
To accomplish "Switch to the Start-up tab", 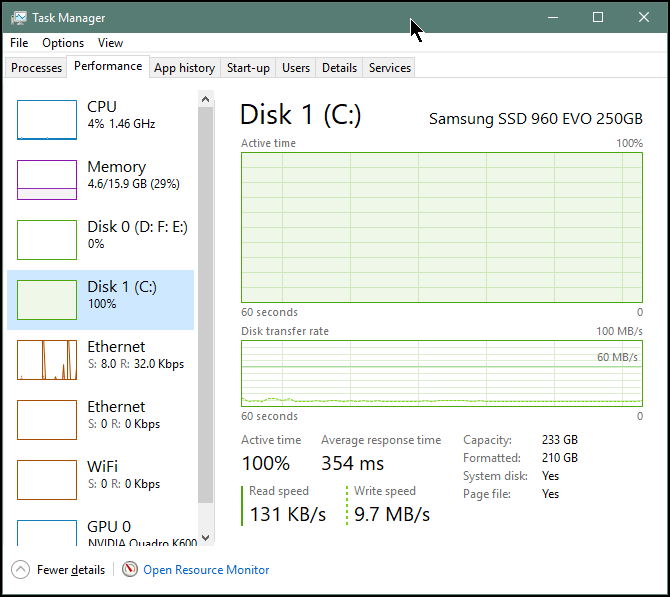I will click(248, 68).
